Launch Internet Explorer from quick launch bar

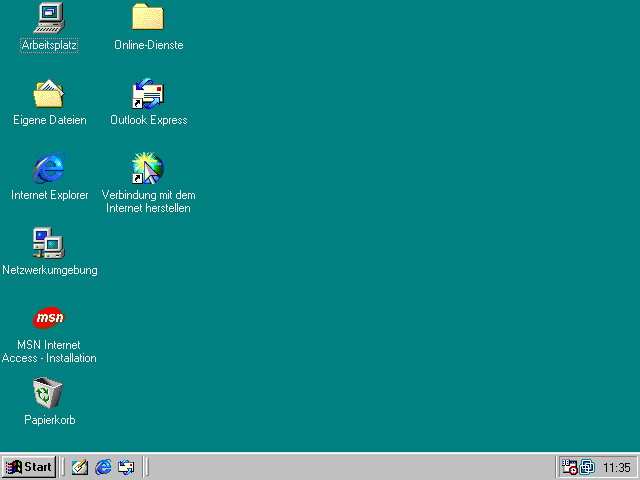(x=103, y=467)
